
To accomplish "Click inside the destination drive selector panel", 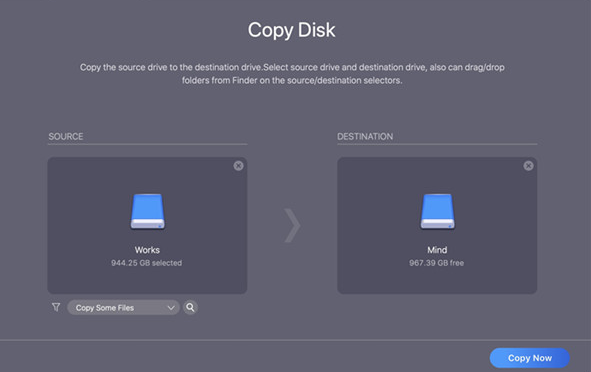I will (437, 225).
